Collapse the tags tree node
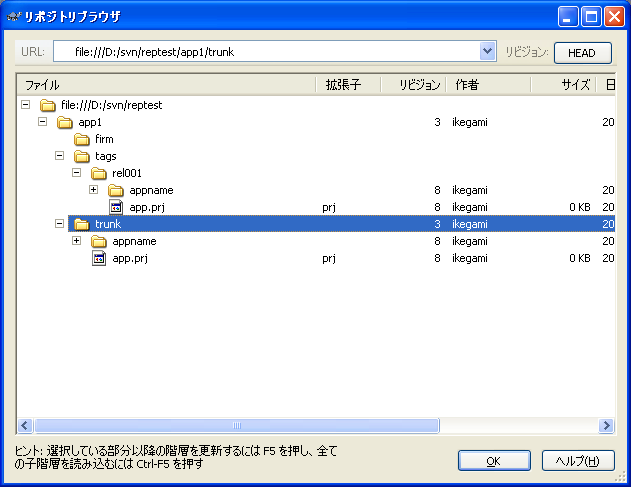The width and height of the screenshot is (631, 487). [59, 155]
